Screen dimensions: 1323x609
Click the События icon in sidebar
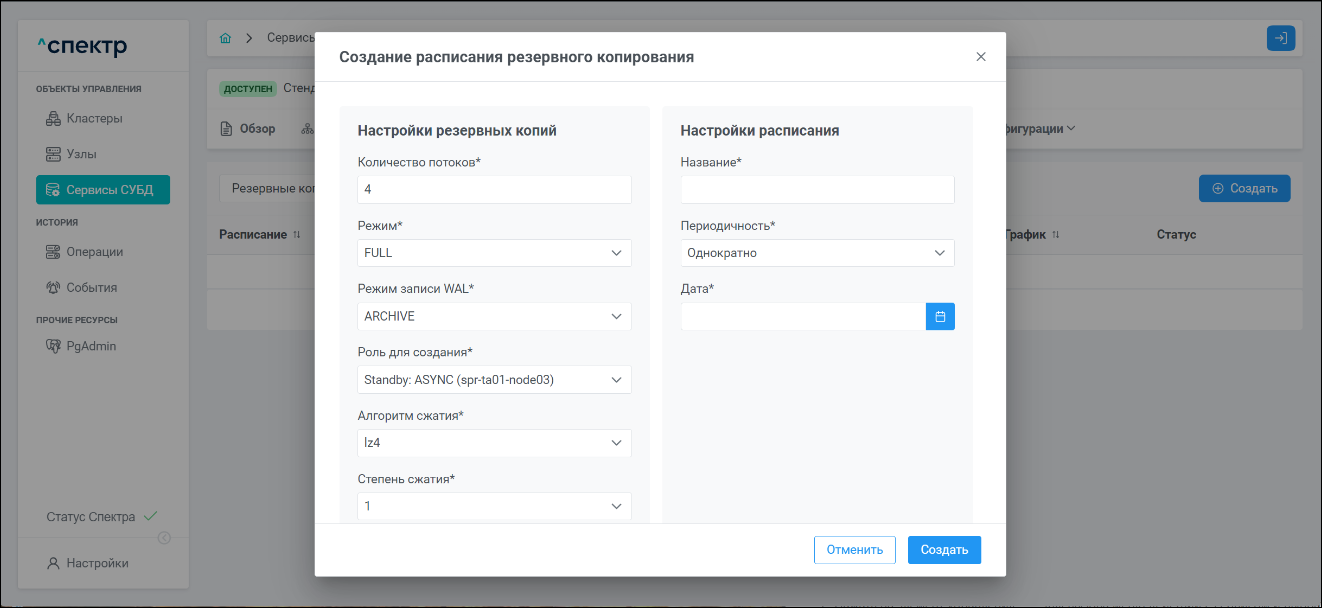(x=53, y=288)
